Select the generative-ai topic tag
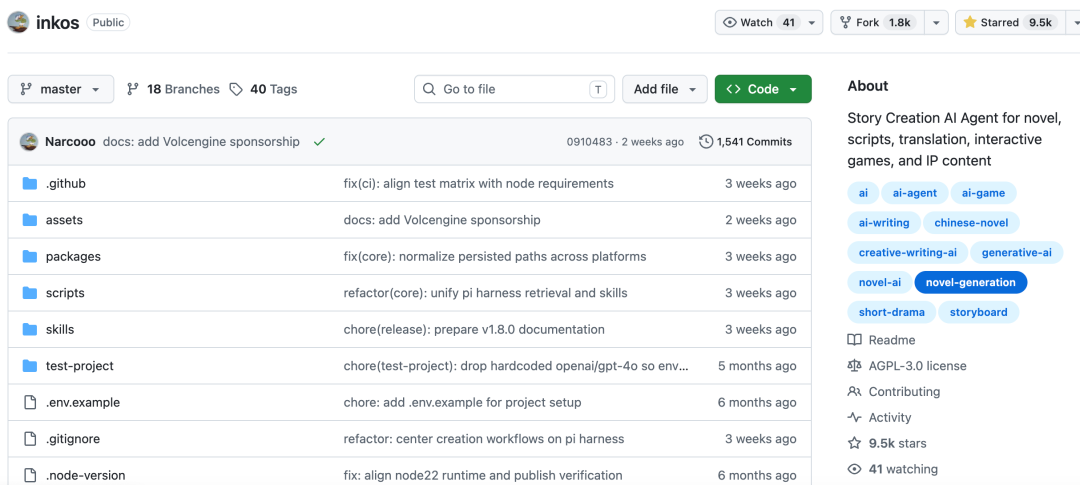The height and width of the screenshot is (485, 1080). tap(1017, 252)
